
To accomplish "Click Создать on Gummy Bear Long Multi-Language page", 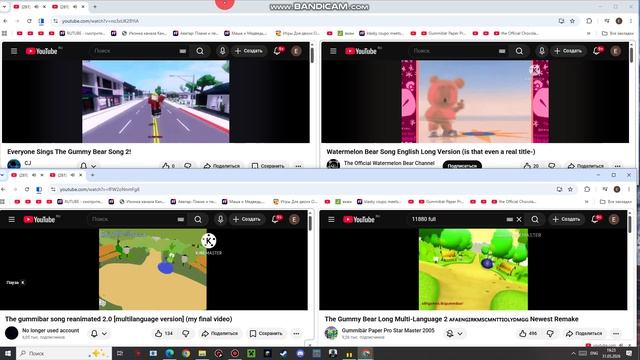I will pos(566,220).
